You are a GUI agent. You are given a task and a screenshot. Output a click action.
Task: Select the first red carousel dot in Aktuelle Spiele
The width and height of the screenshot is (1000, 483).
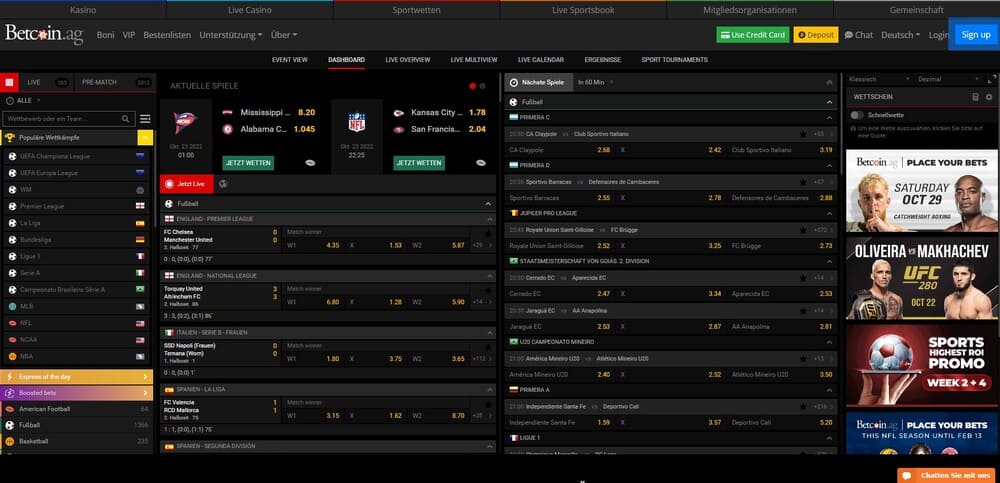[473, 85]
